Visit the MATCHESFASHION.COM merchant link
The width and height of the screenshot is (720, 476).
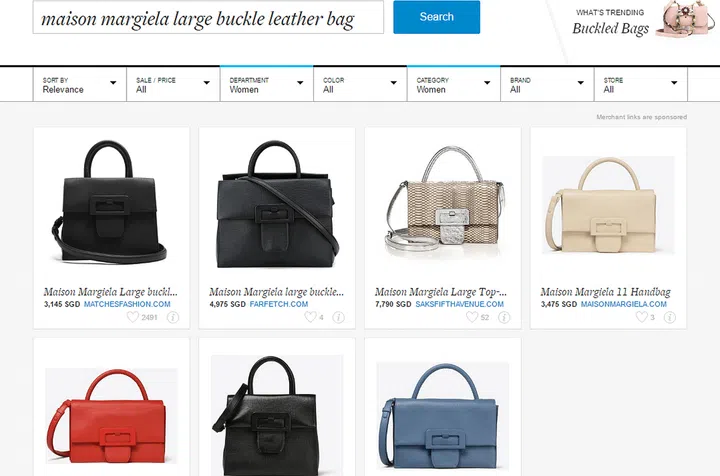(127, 304)
